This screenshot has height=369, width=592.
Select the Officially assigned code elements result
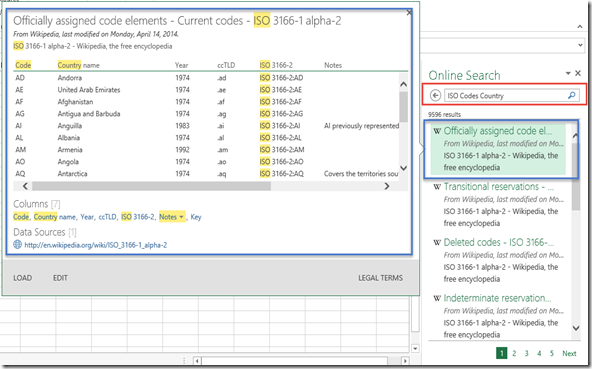(x=498, y=149)
